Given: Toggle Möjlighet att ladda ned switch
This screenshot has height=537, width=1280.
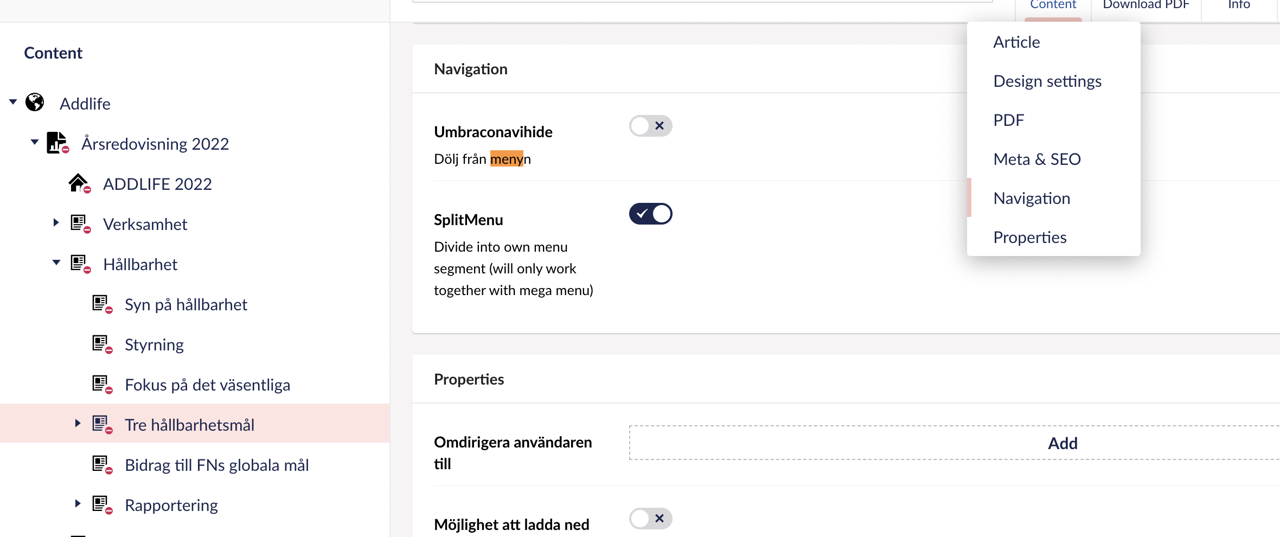Looking at the screenshot, I should [x=650, y=518].
